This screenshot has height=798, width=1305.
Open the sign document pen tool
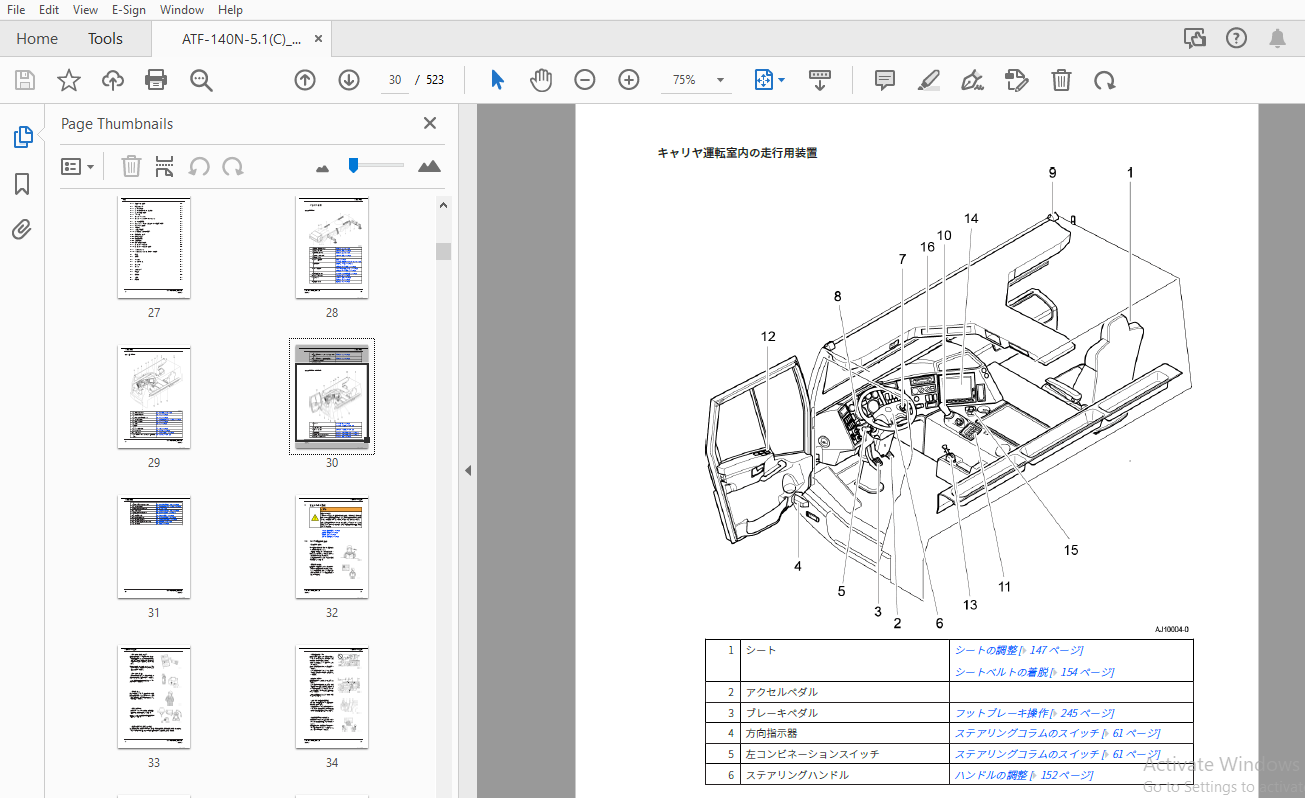(x=972, y=80)
